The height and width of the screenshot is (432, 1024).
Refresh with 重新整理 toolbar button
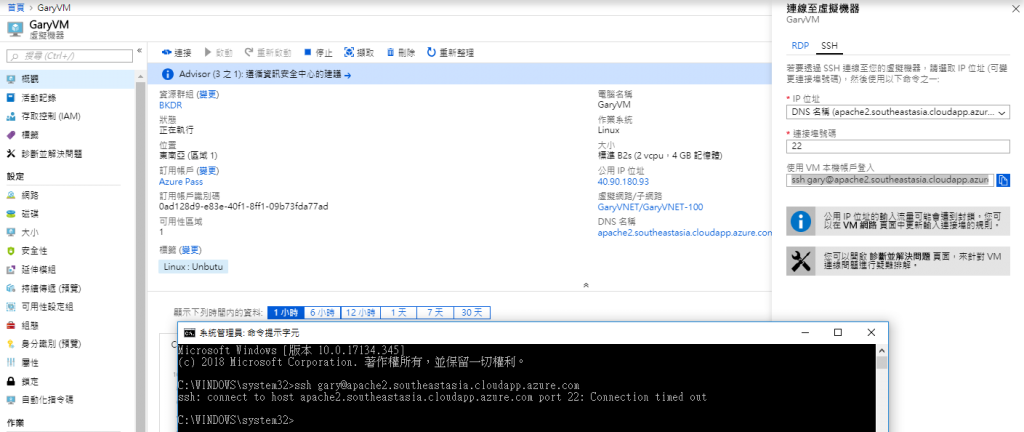(450, 53)
